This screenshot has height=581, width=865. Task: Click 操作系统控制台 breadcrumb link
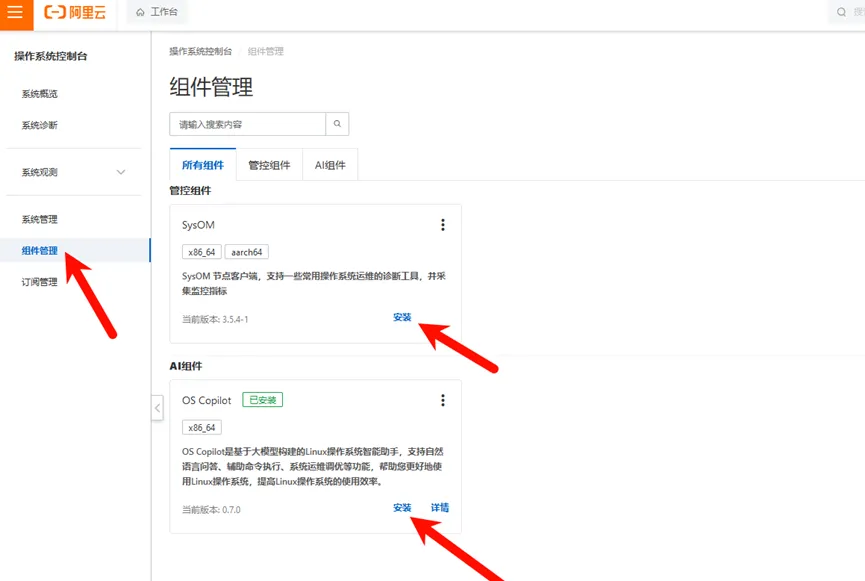pos(201,51)
